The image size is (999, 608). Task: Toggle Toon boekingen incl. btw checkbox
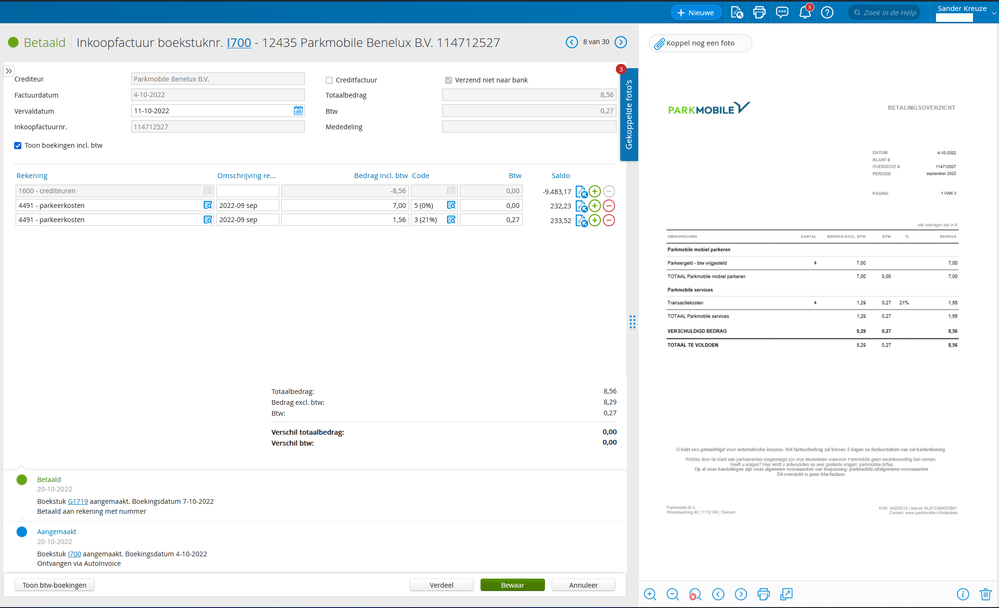pyautogui.click(x=18, y=145)
